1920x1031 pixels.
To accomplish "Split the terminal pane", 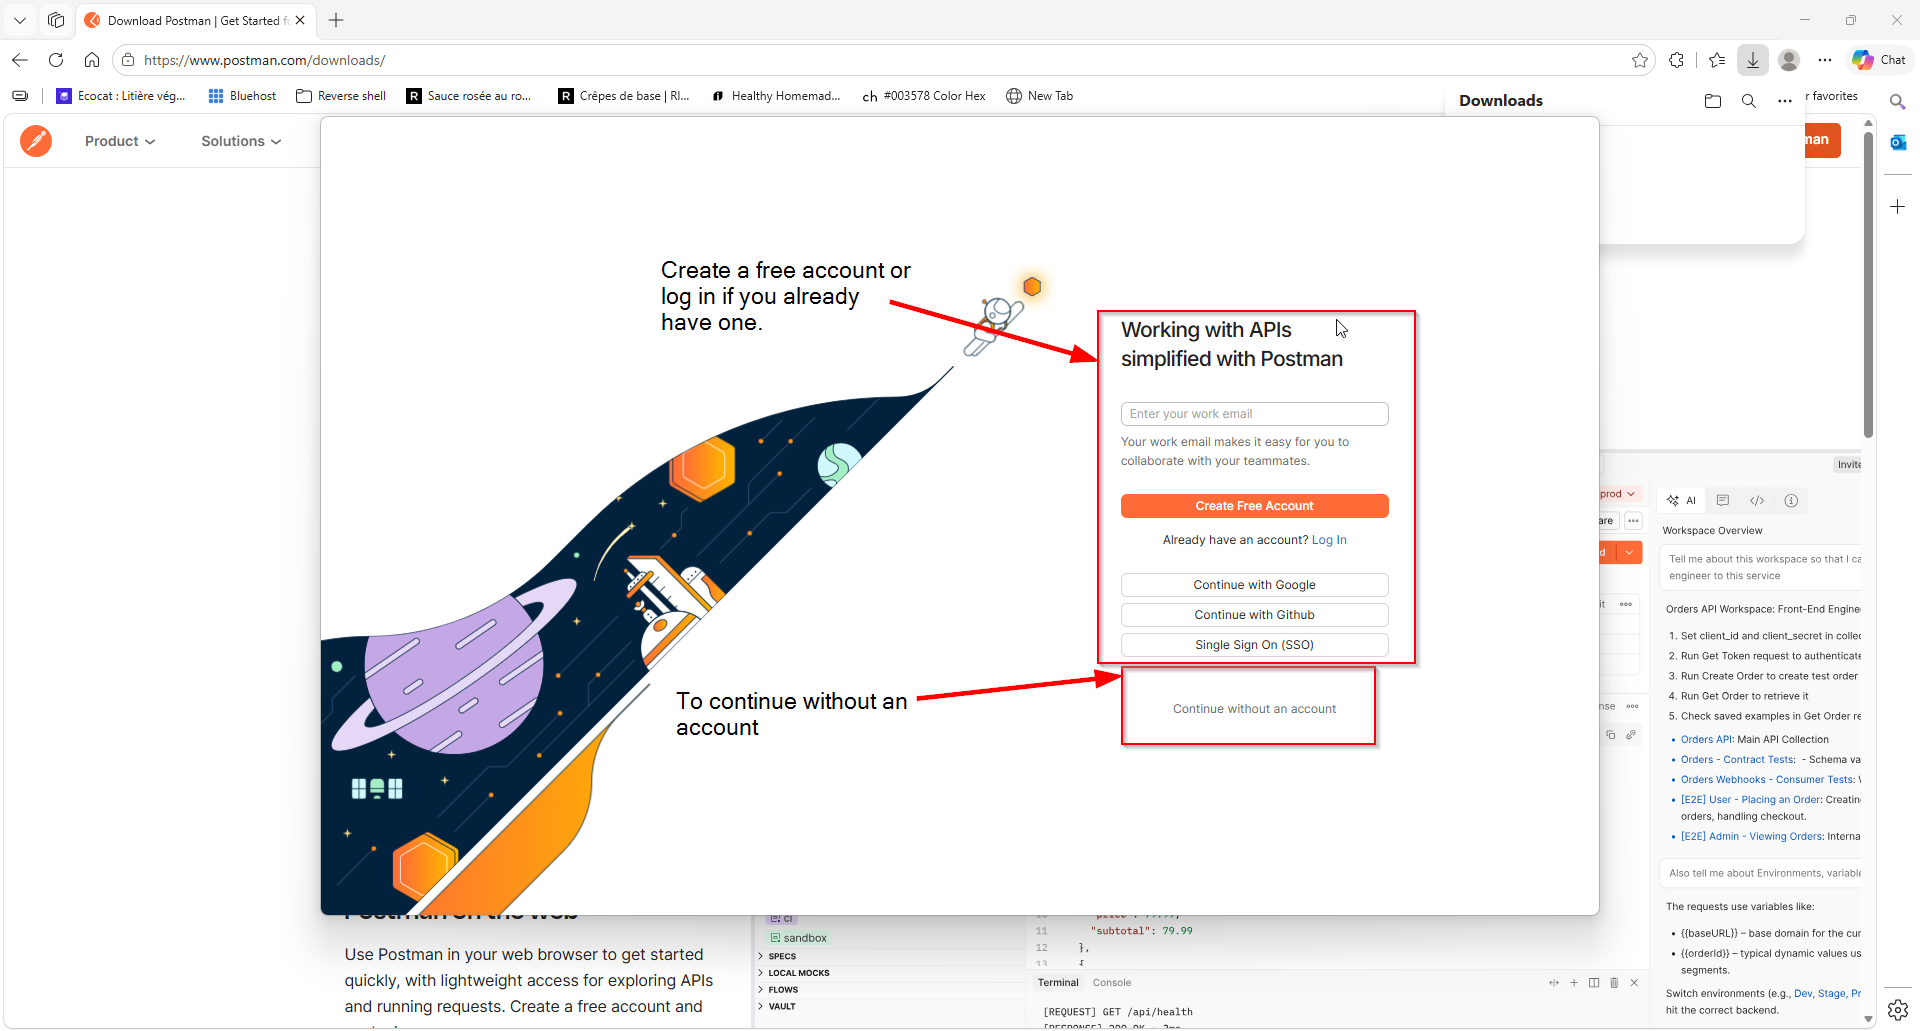I will coord(1594,983).
